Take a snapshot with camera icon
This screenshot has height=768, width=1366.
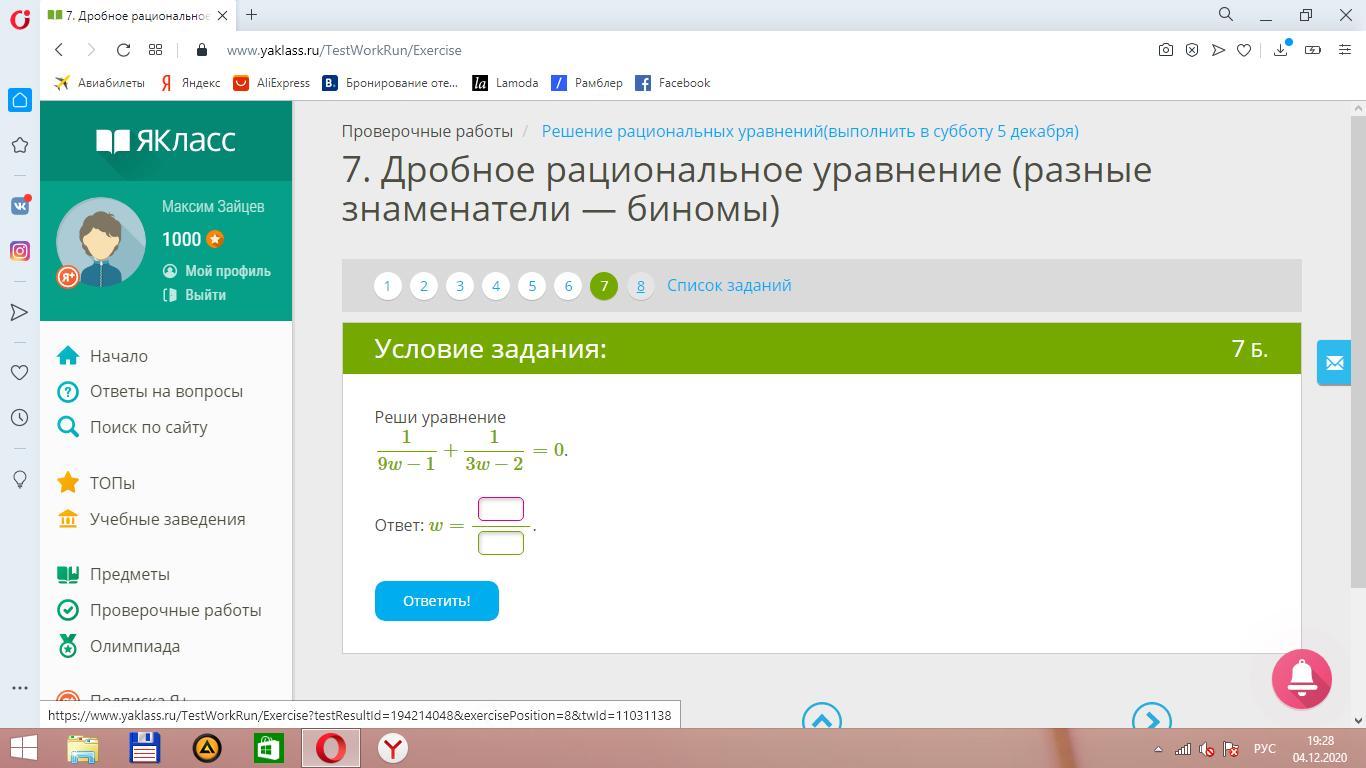coord(1166,50)
